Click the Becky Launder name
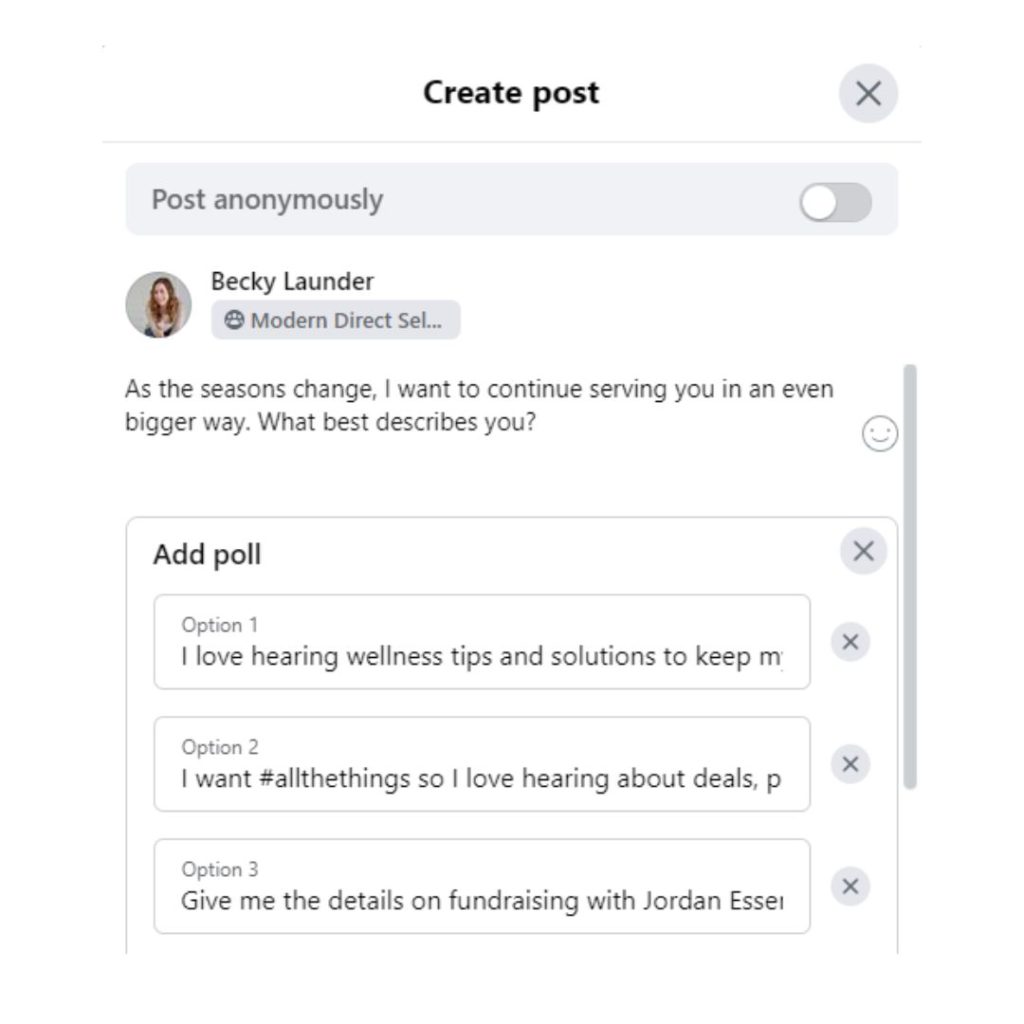 coord(292,282)
